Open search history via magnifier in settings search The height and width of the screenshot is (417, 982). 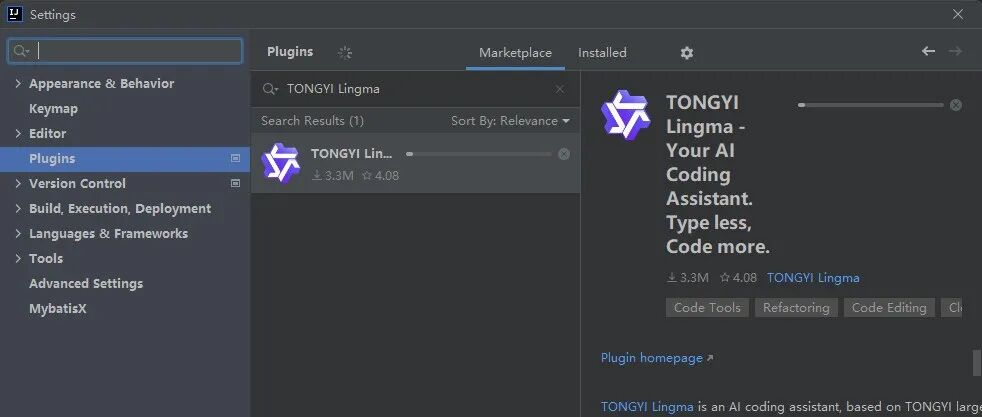[x=21, y=51]
